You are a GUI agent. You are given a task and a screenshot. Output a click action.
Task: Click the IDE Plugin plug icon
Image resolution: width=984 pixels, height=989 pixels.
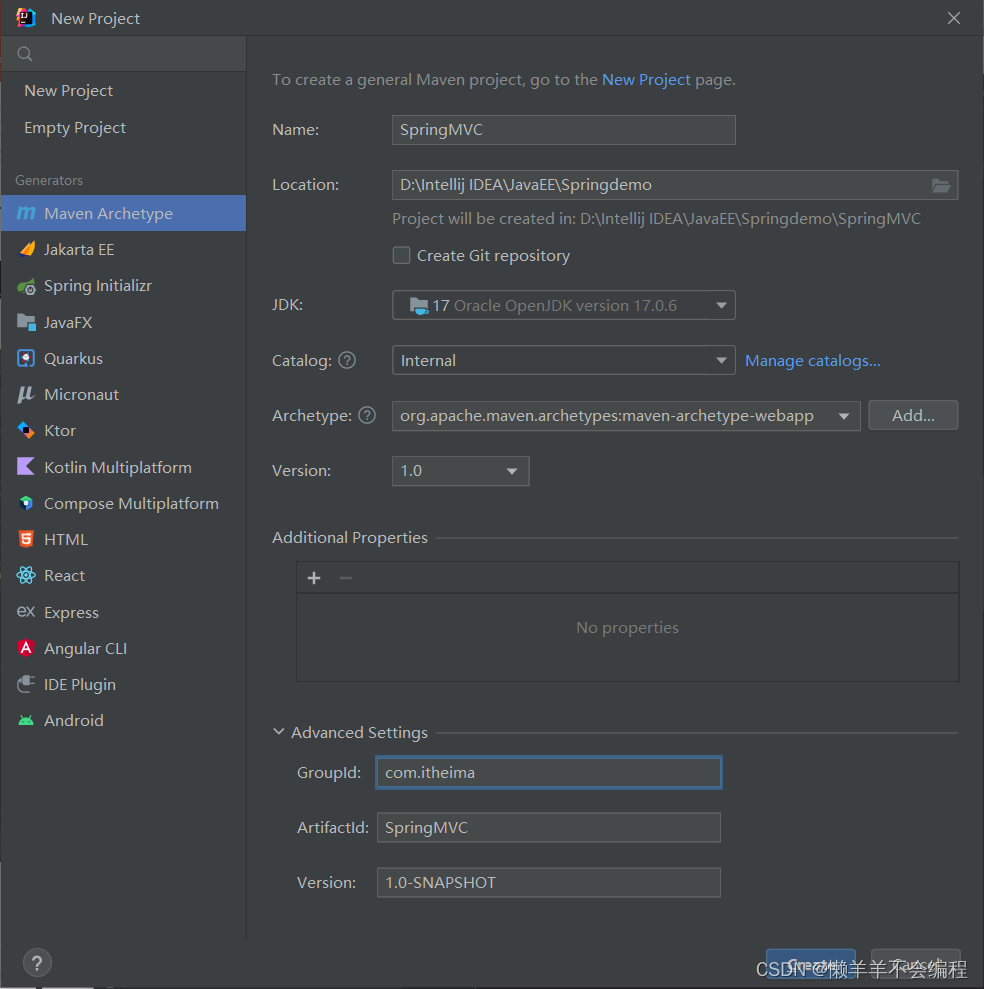(26, 684)
